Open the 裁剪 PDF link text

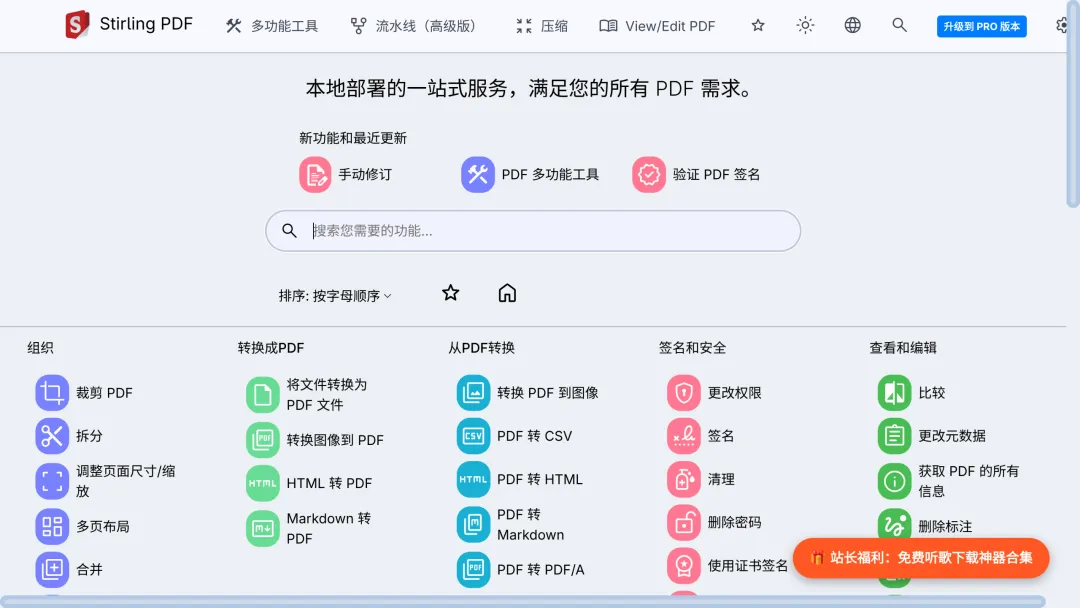coord(104,392)
